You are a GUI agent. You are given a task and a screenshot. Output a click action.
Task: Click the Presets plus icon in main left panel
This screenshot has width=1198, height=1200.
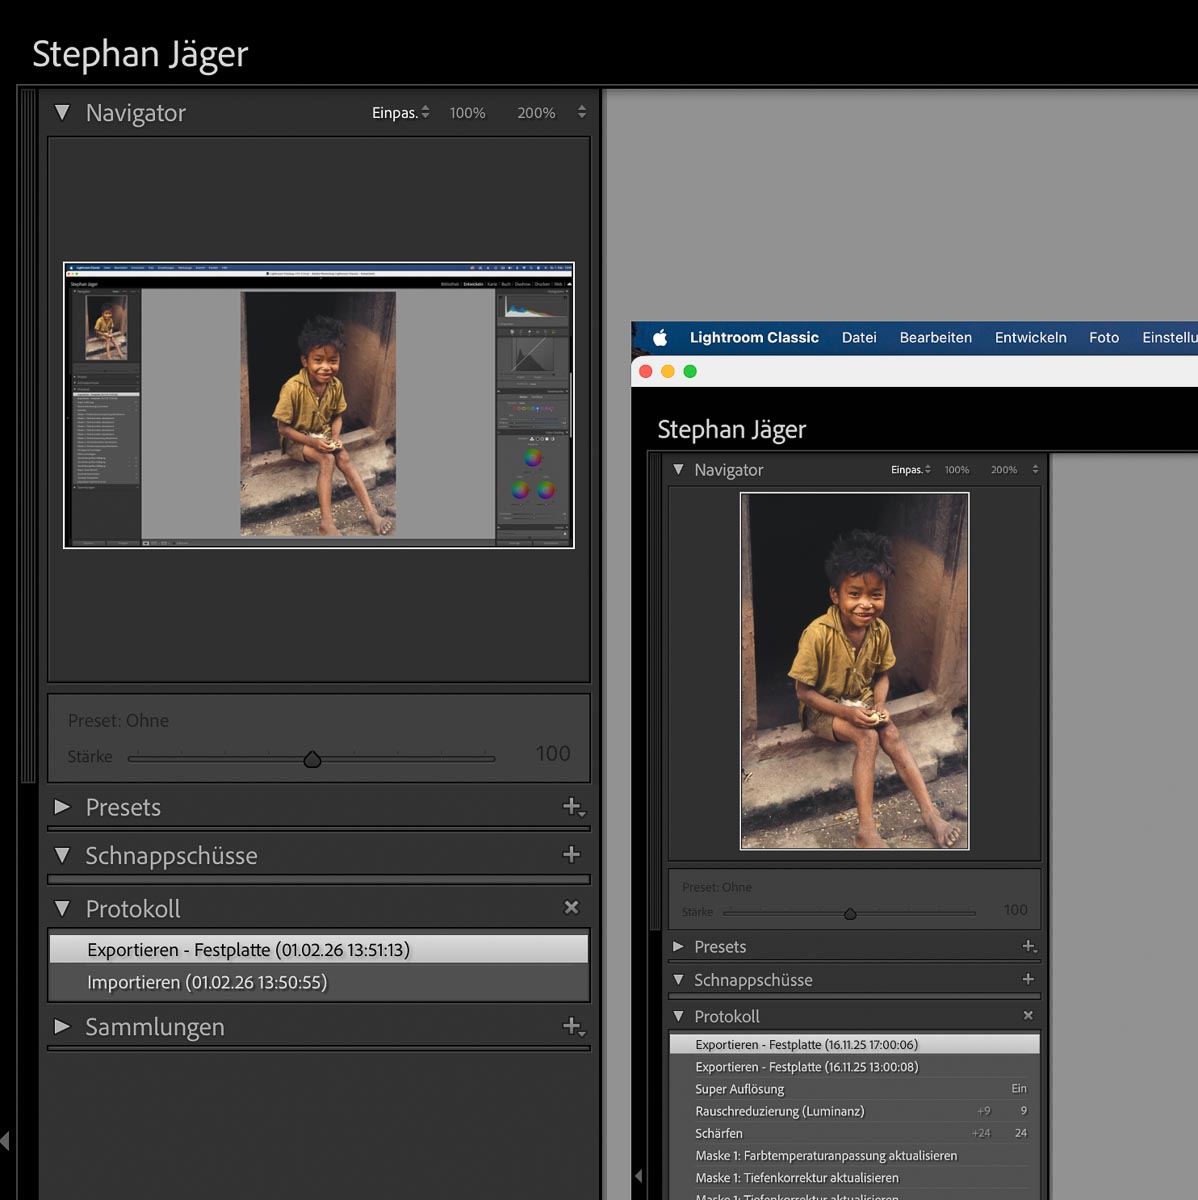pos(572,807)
